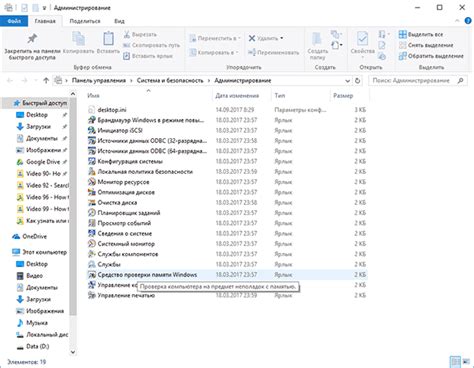The height and width of the screenshot is (368, 474).
Task: Select Этот компьютер in navigation pane
Action: 39,252
